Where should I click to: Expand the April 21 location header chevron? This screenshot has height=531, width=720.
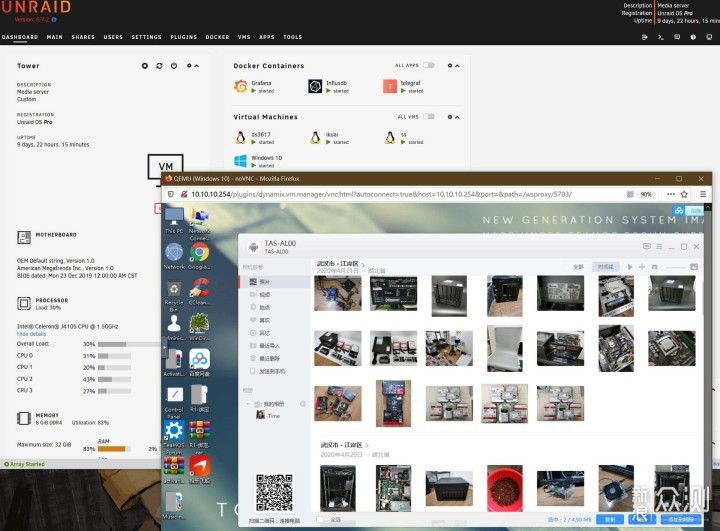click(x=363, y=264)
